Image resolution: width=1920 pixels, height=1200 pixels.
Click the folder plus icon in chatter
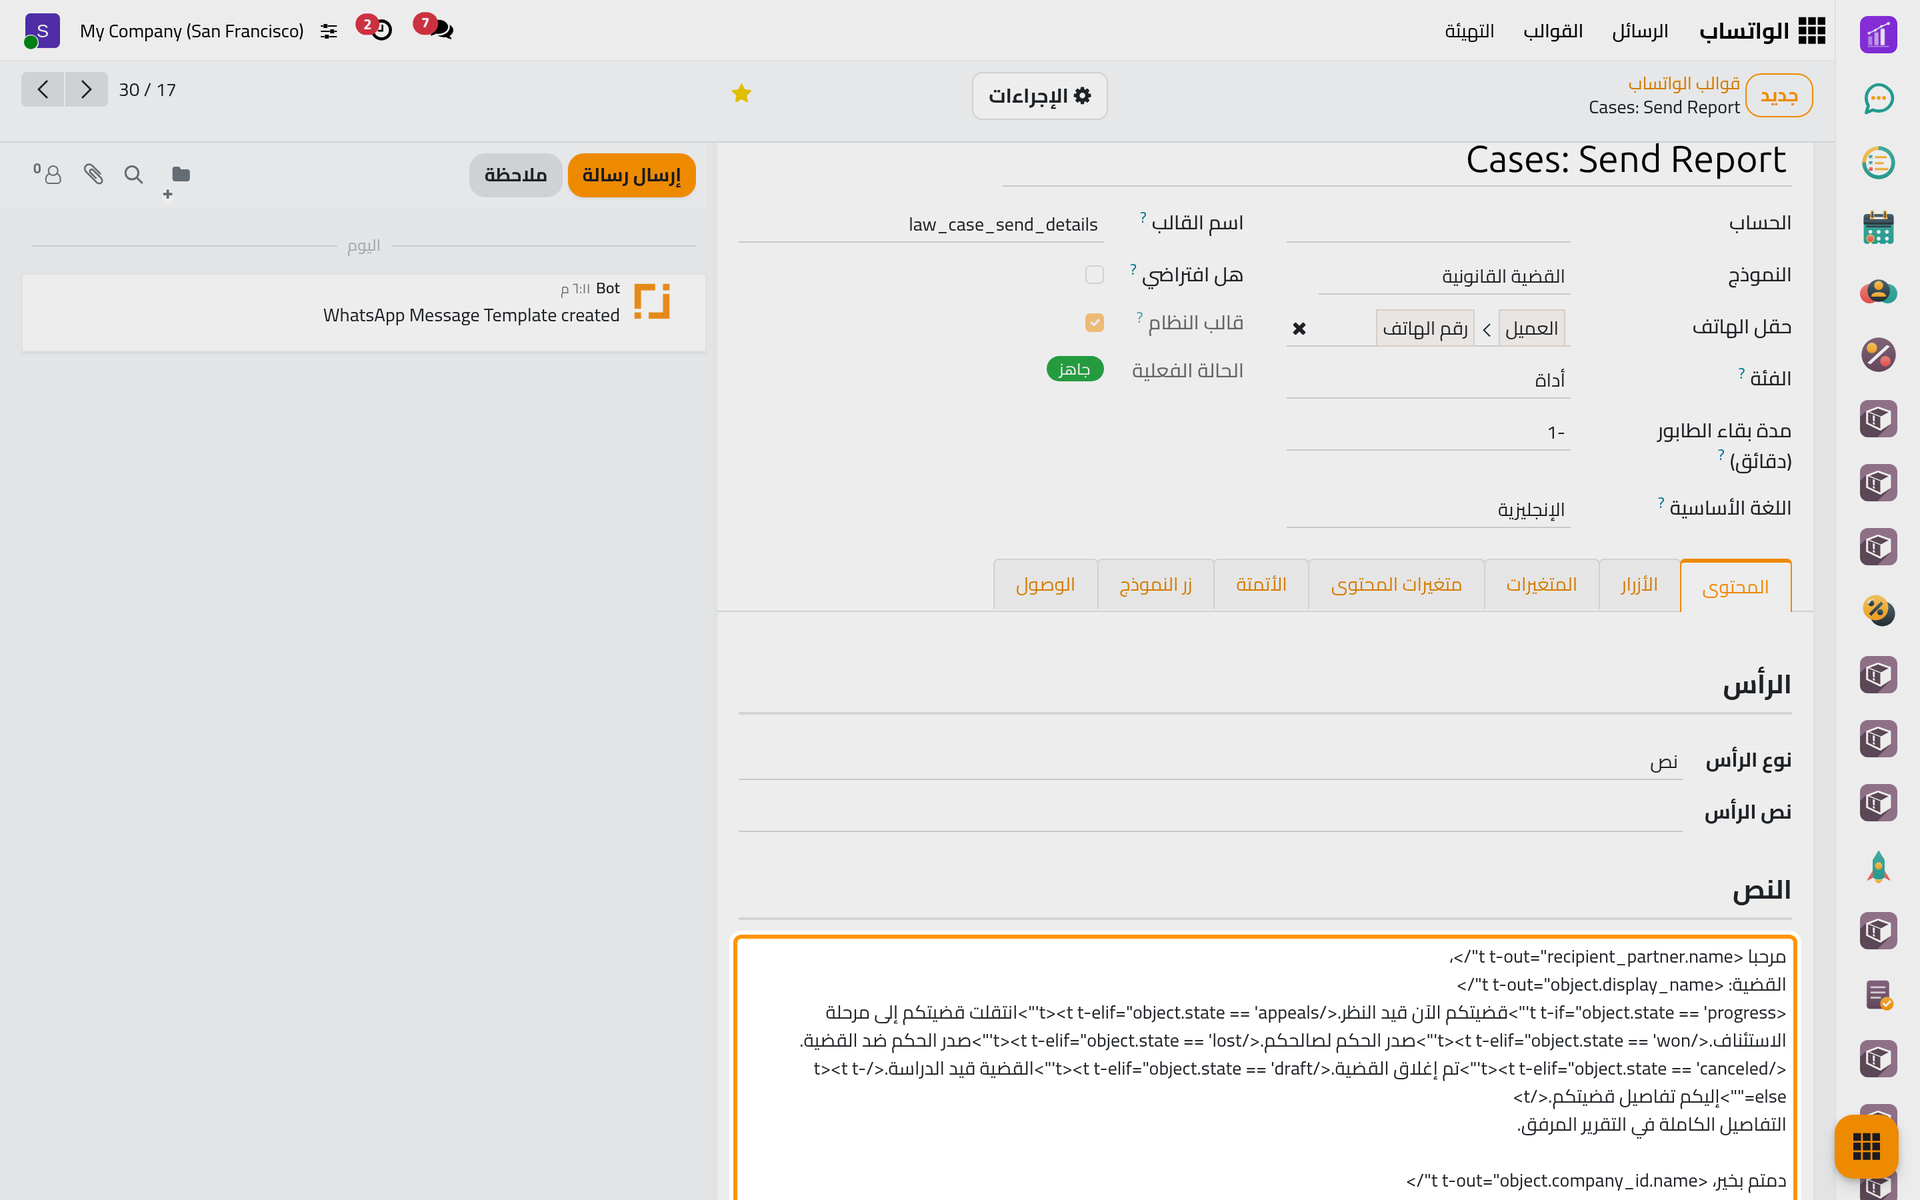point(177,180)
